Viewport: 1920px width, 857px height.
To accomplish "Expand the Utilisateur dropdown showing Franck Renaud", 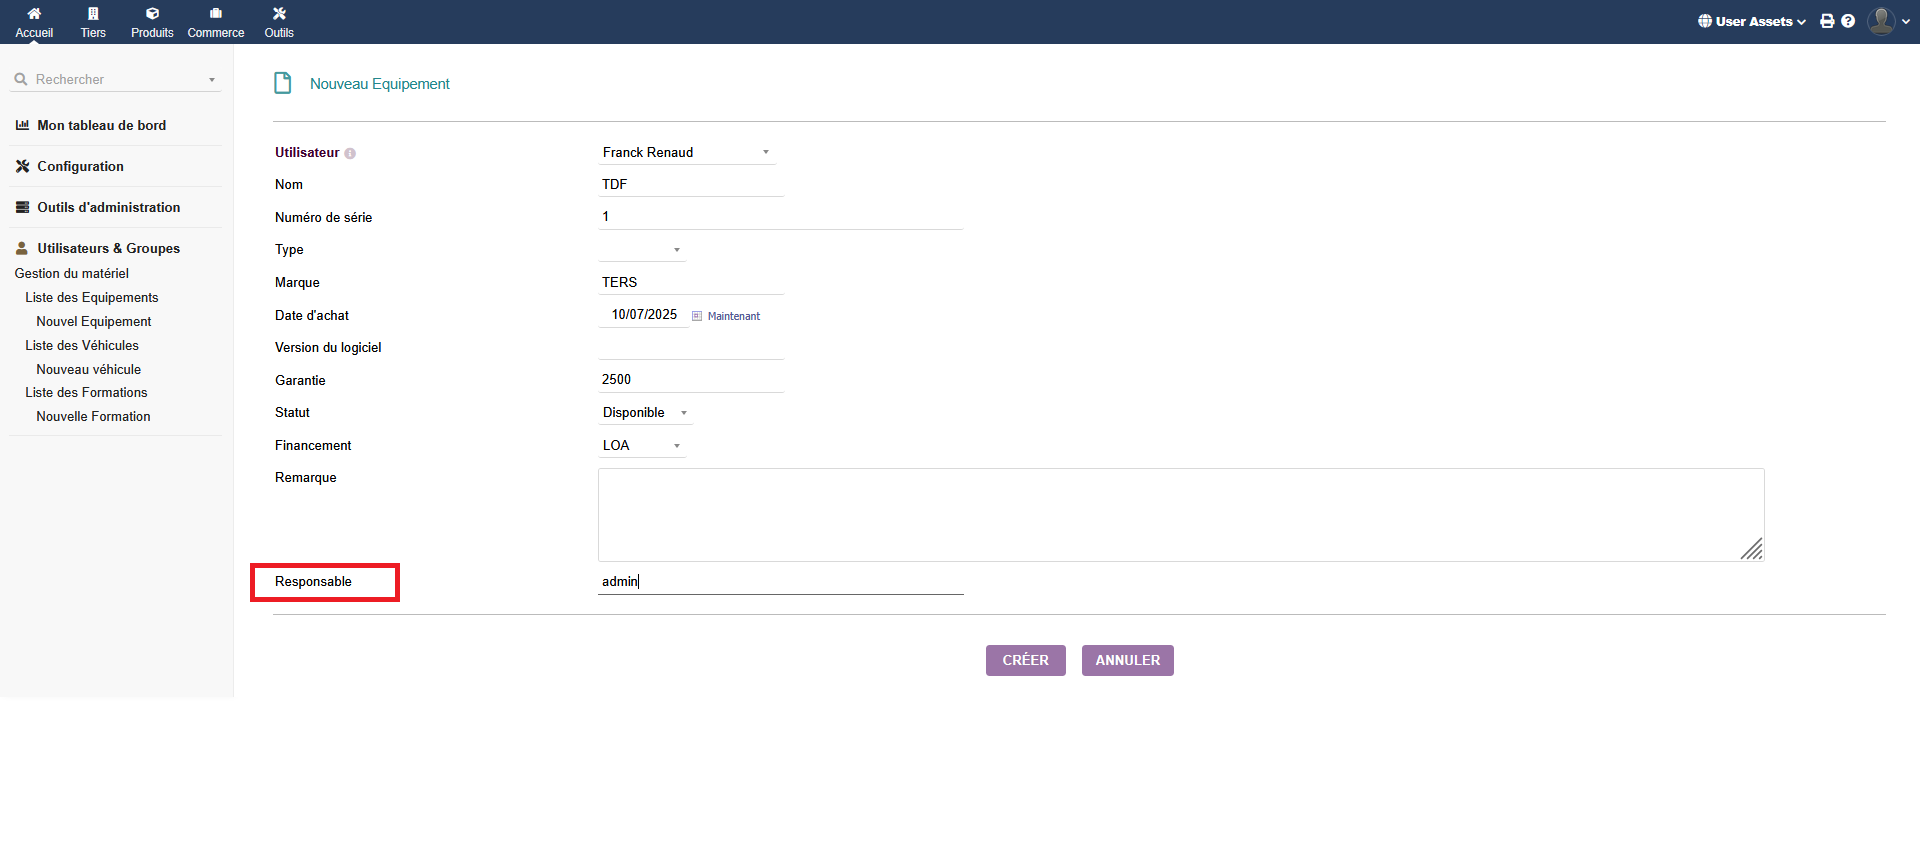I will coord(687,153).
